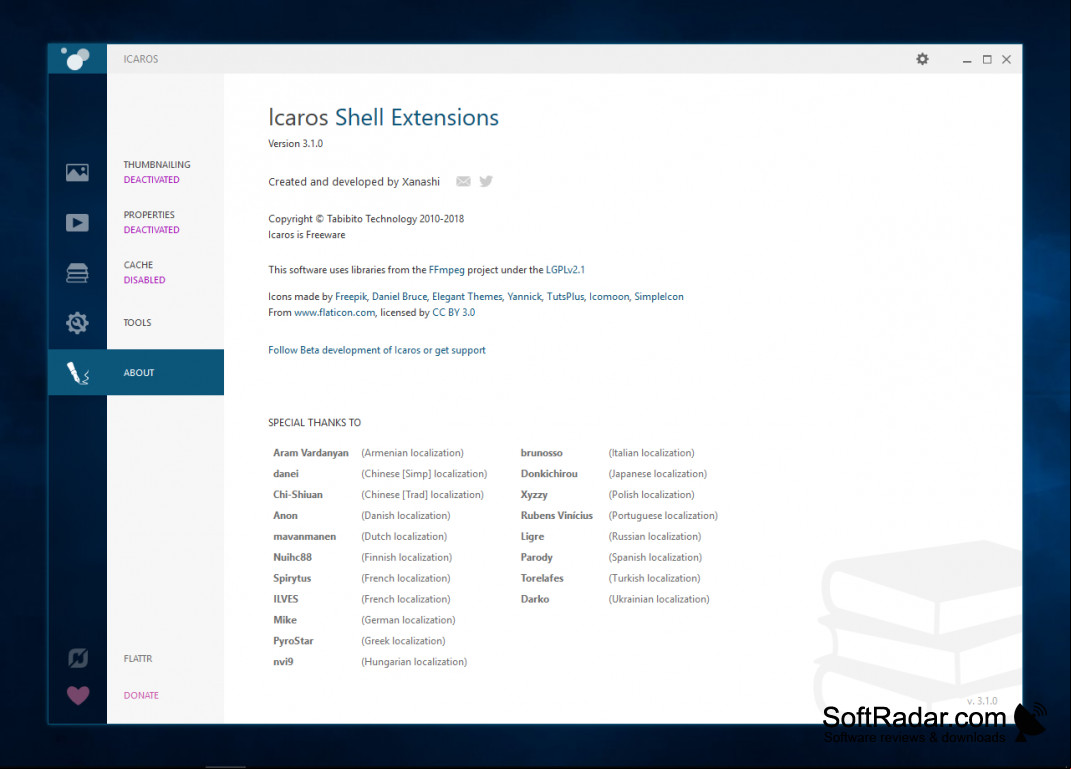
Task: Click the name 'Spirytus'
Action: pos(292,578)
